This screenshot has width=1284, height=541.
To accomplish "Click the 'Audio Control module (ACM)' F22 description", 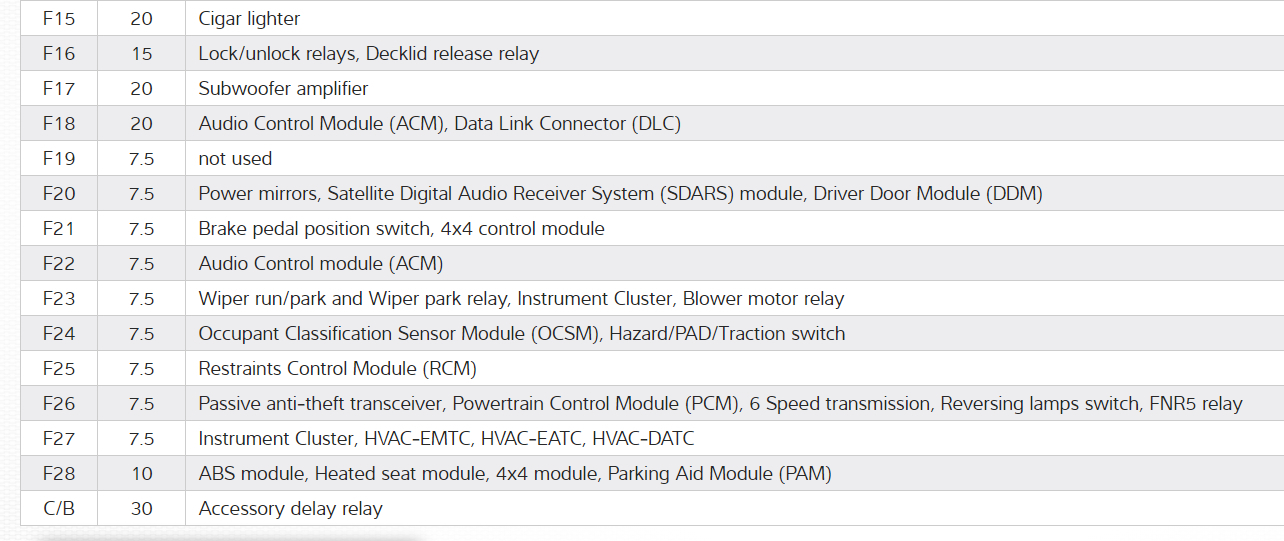I will click(320, 264).
